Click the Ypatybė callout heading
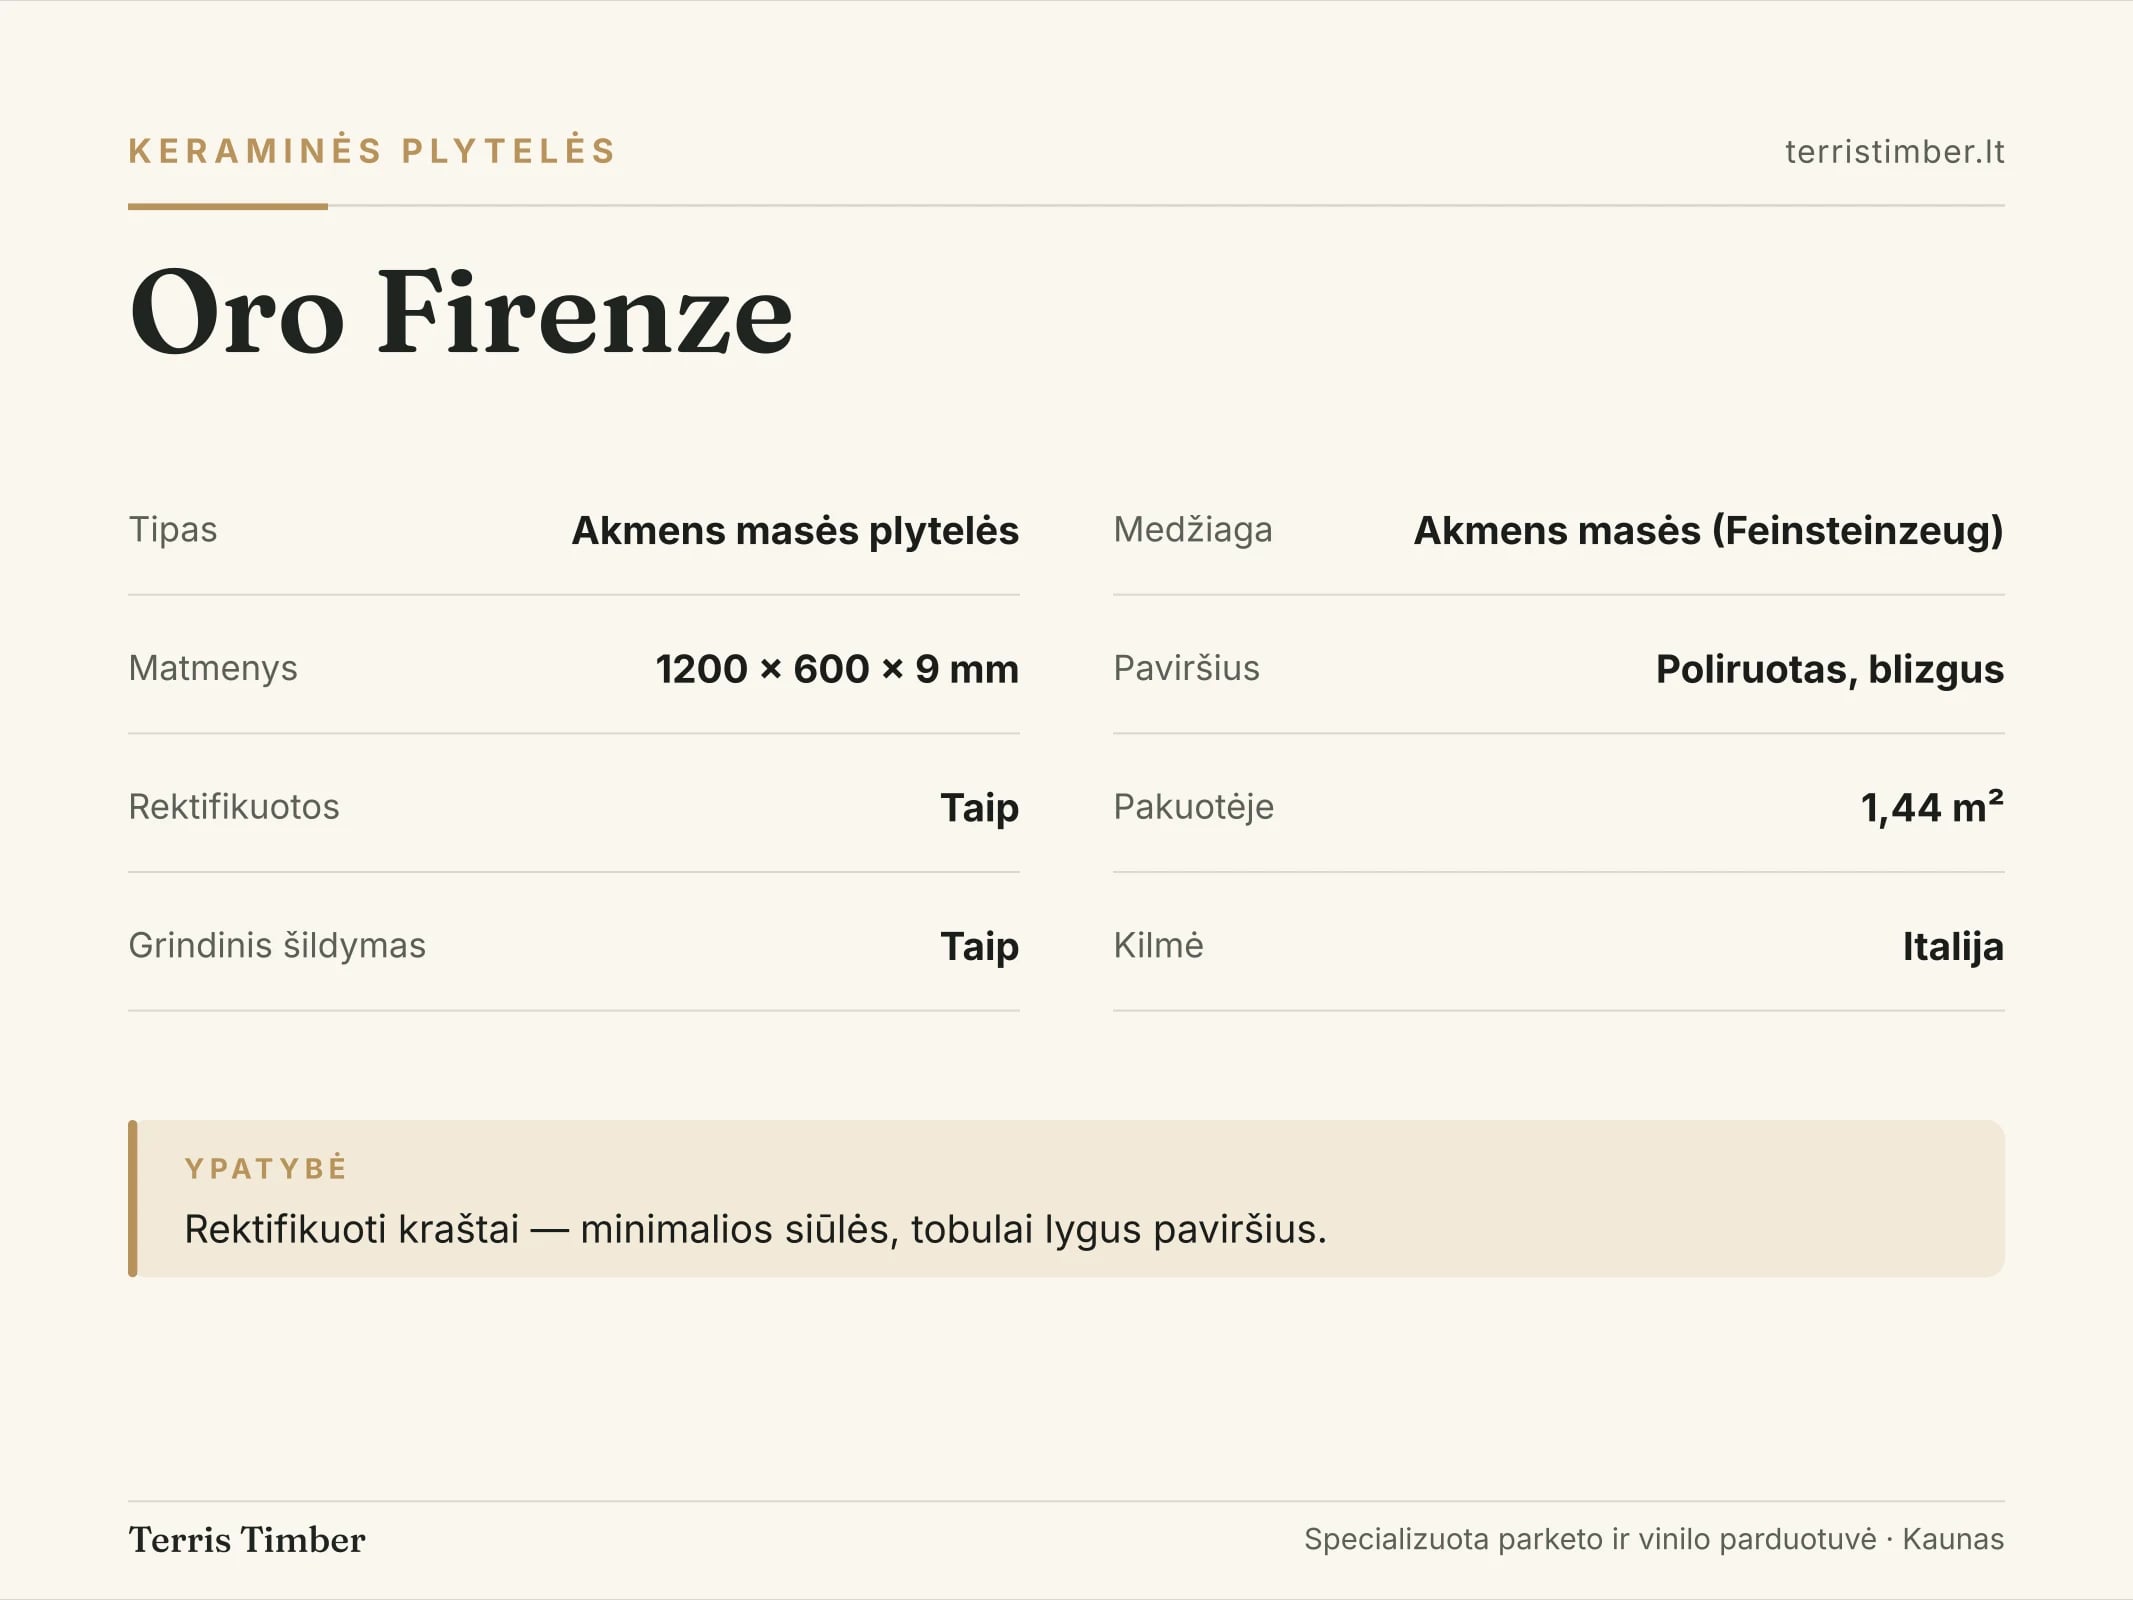2133x1600 pixels. [x=266, y=1168]
